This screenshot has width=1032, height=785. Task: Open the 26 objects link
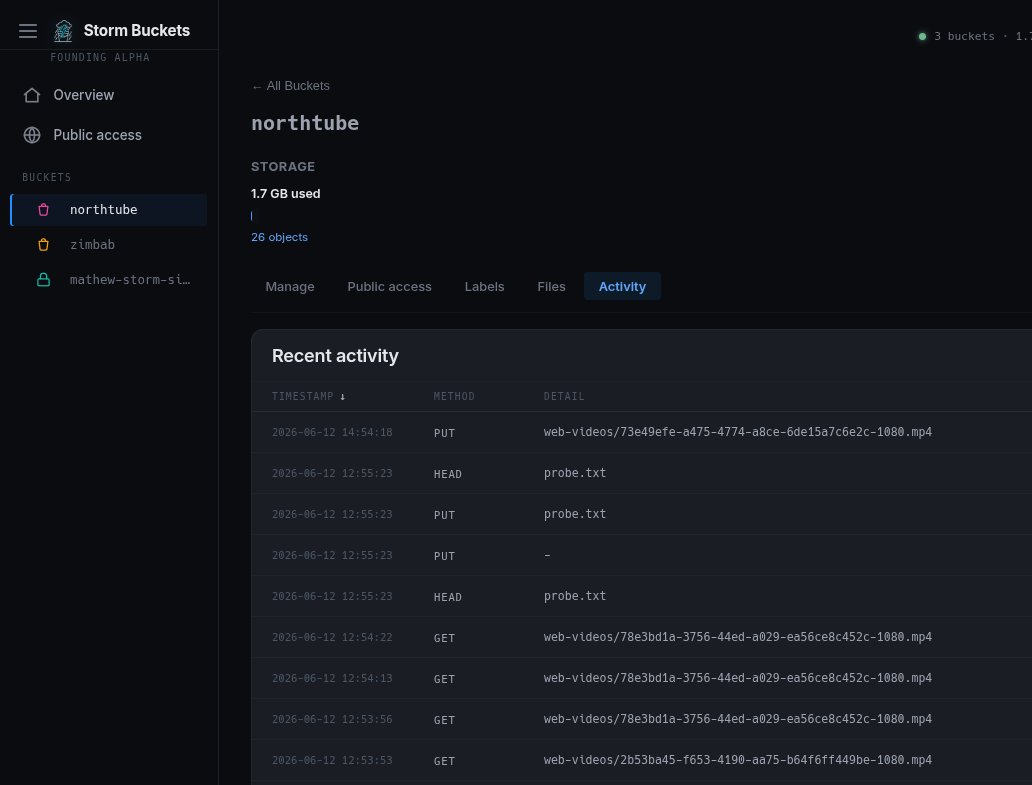pyautogui.click(x=279, y=237)
